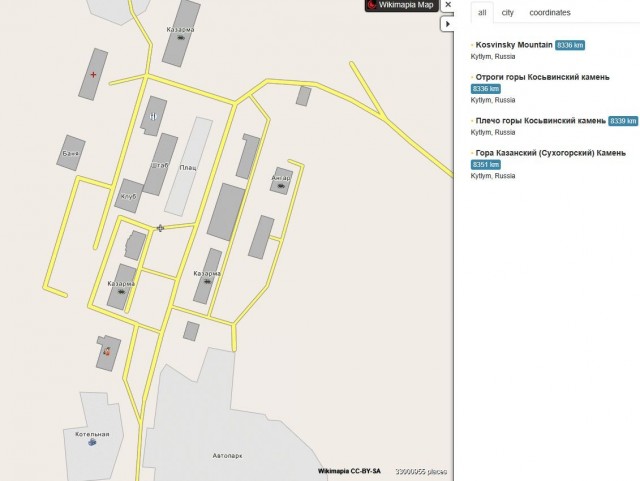The image size is (640, 481).
Task: Click 'Kytlym, Russia' under Kosvinsky Mountain
Action: (493, 57)
